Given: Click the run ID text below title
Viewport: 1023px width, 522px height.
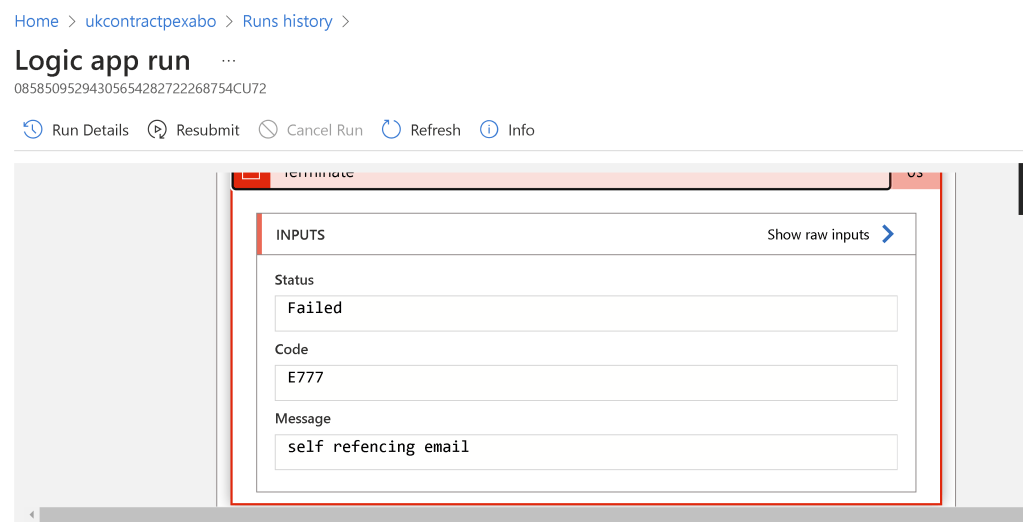Looking at the screenshot, I should [x=140, y=89].
